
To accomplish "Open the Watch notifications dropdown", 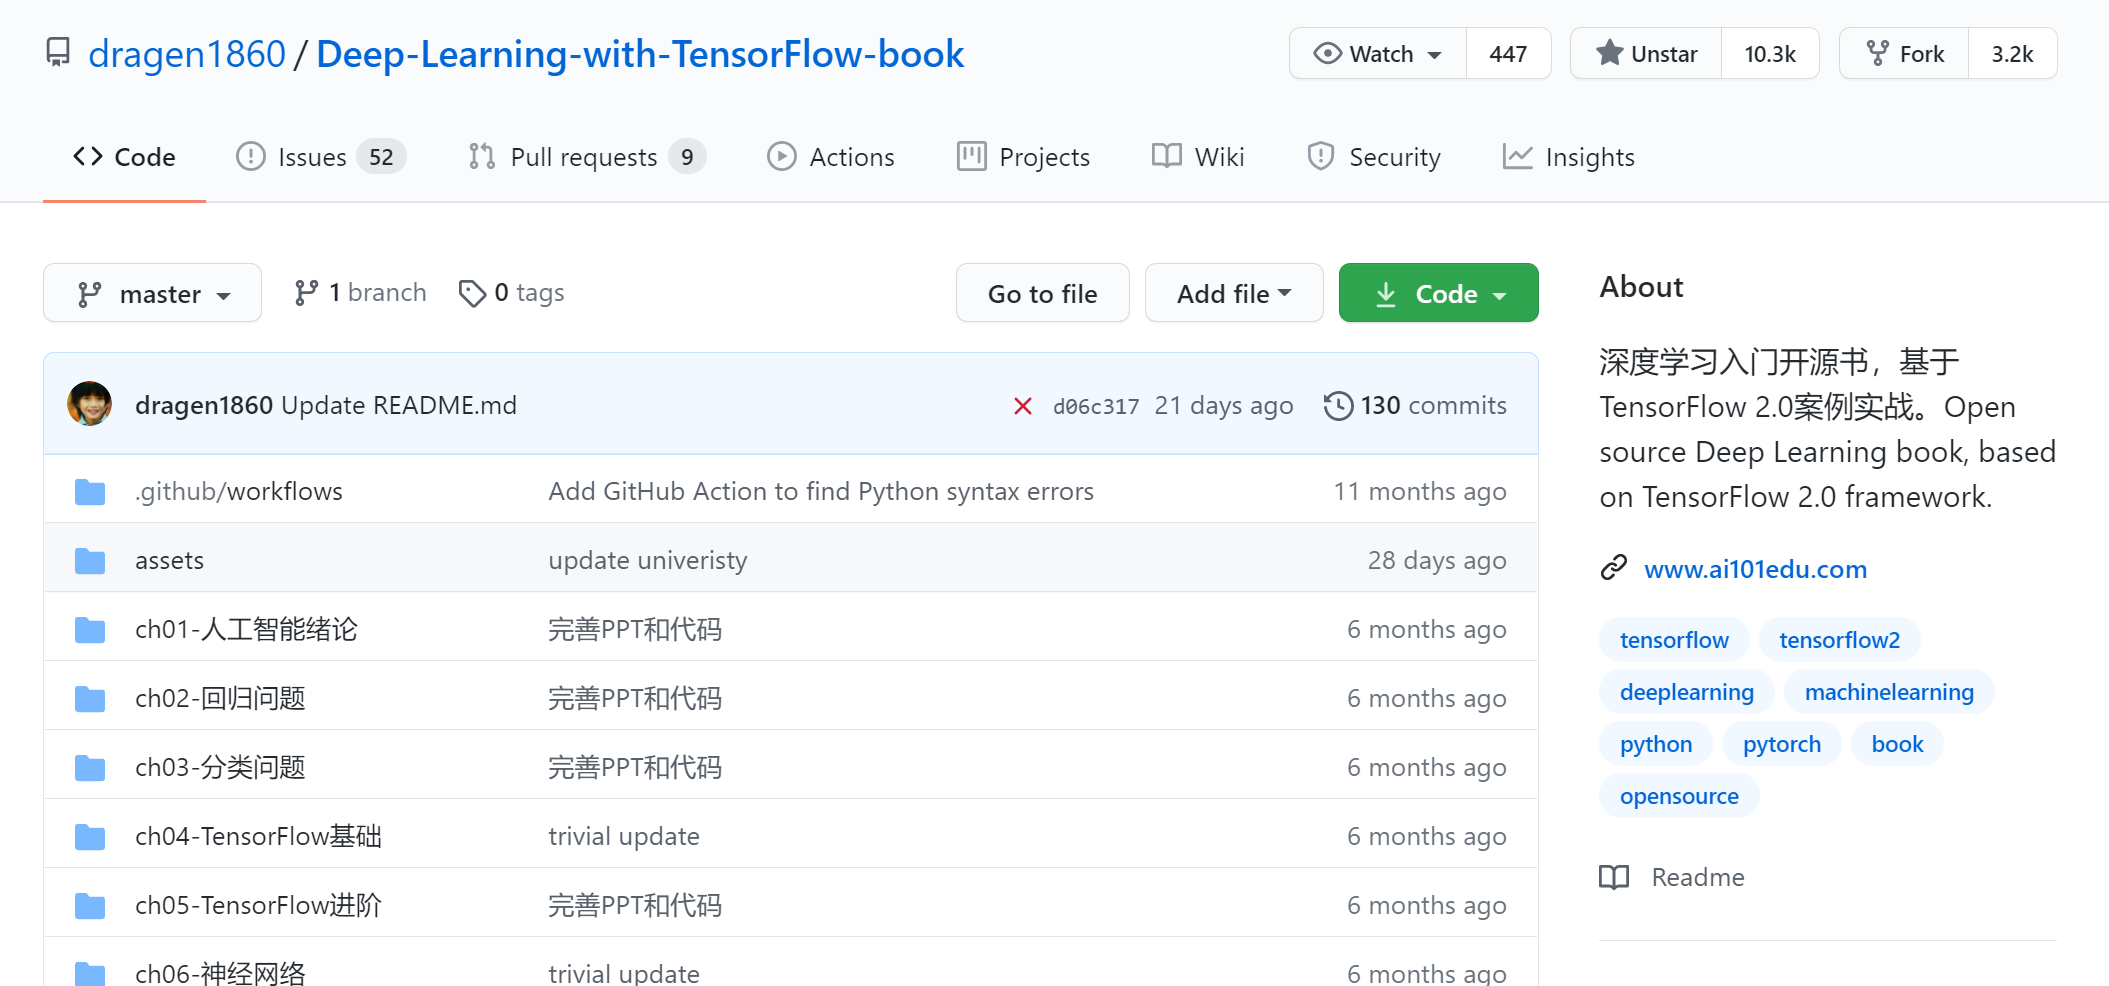I will click(x=1378, y=54).
